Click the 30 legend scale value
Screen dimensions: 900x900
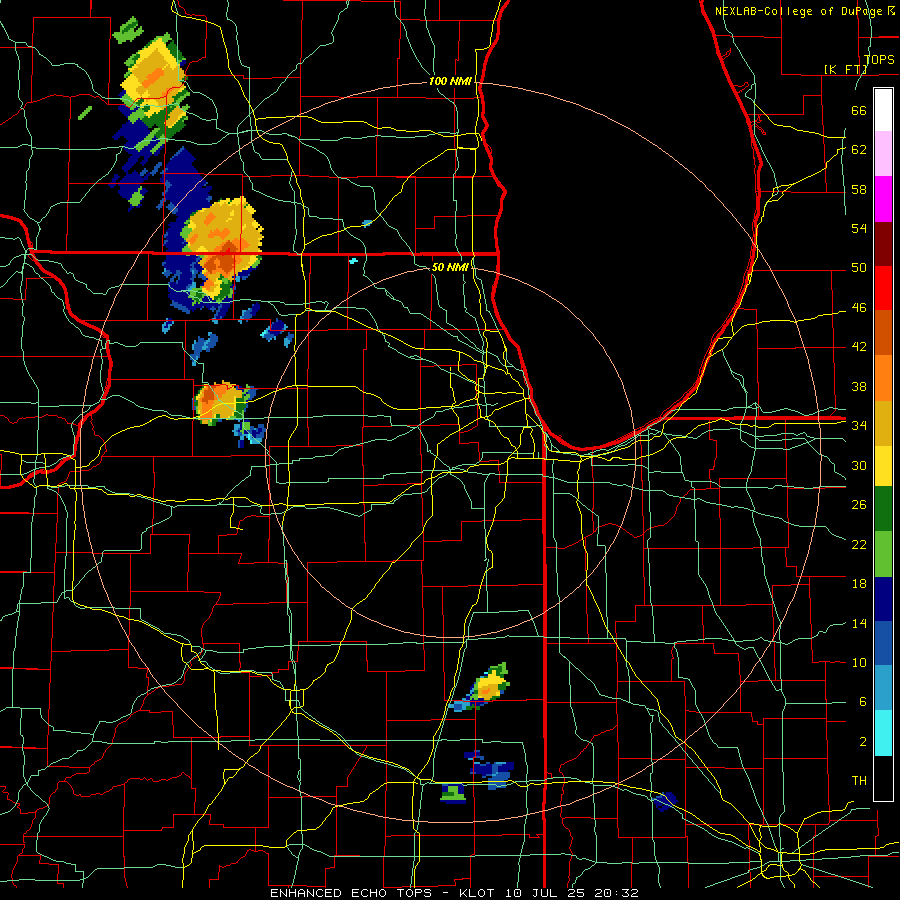(859, 465)
